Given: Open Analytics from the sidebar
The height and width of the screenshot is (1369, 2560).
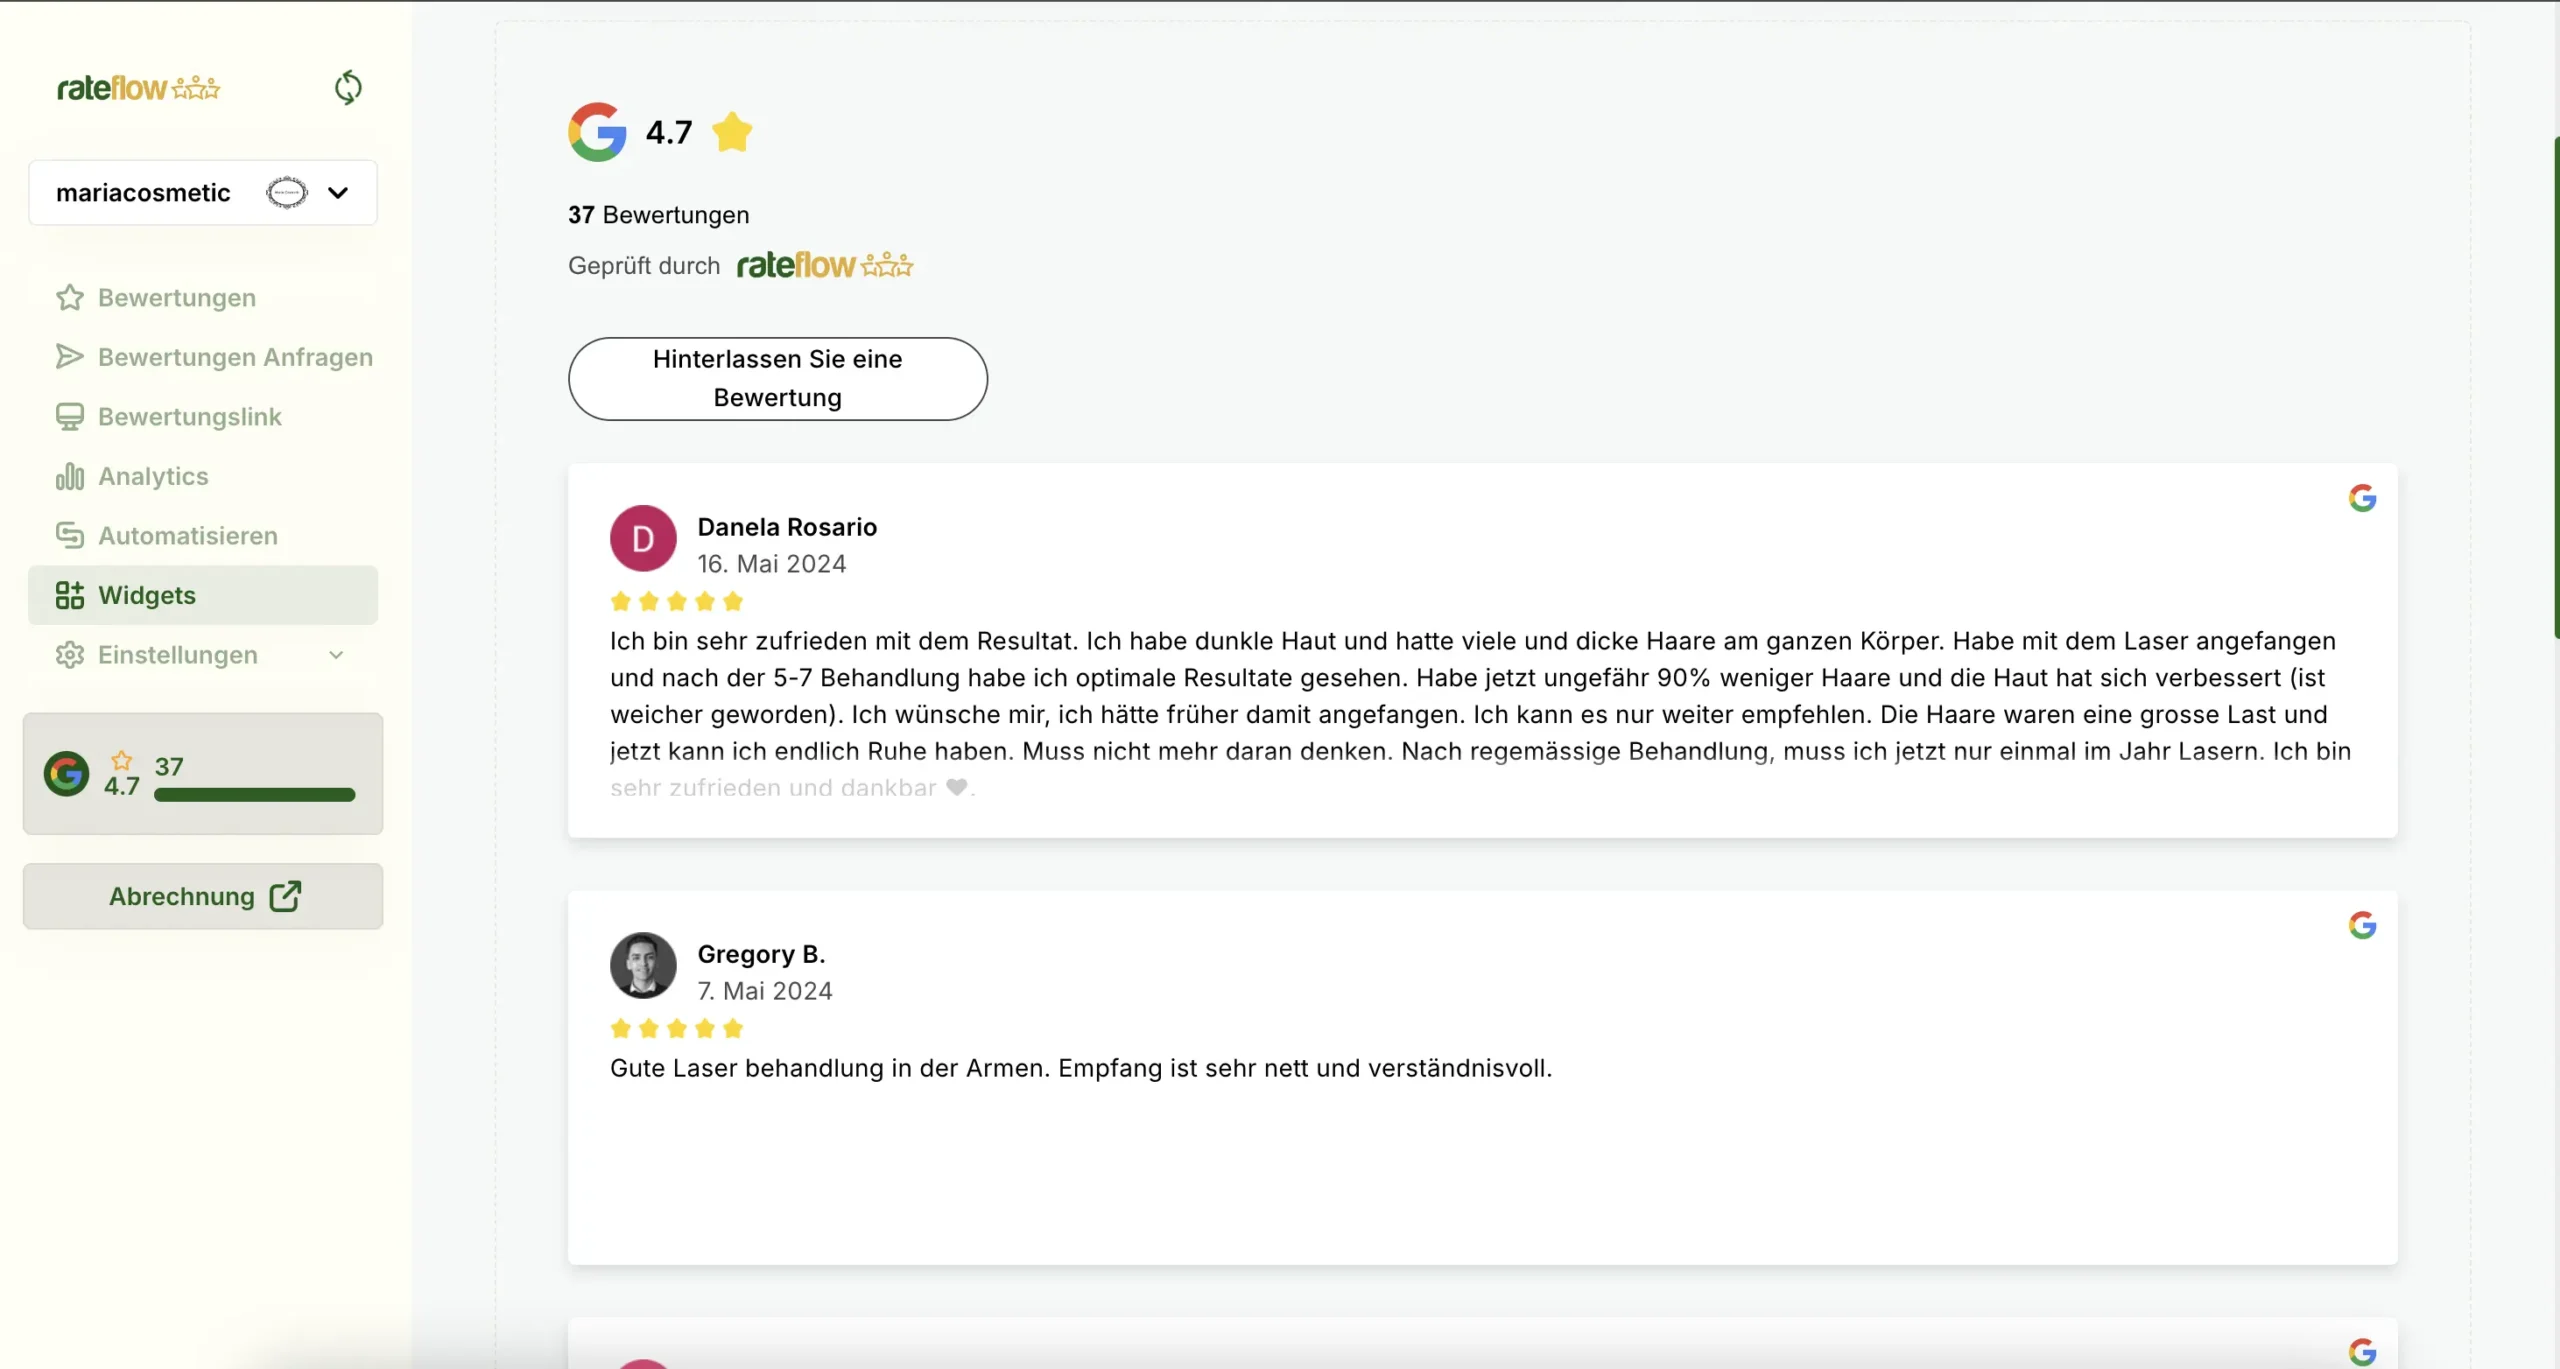Looking at the screenshot, I should [x=153, y=476].
